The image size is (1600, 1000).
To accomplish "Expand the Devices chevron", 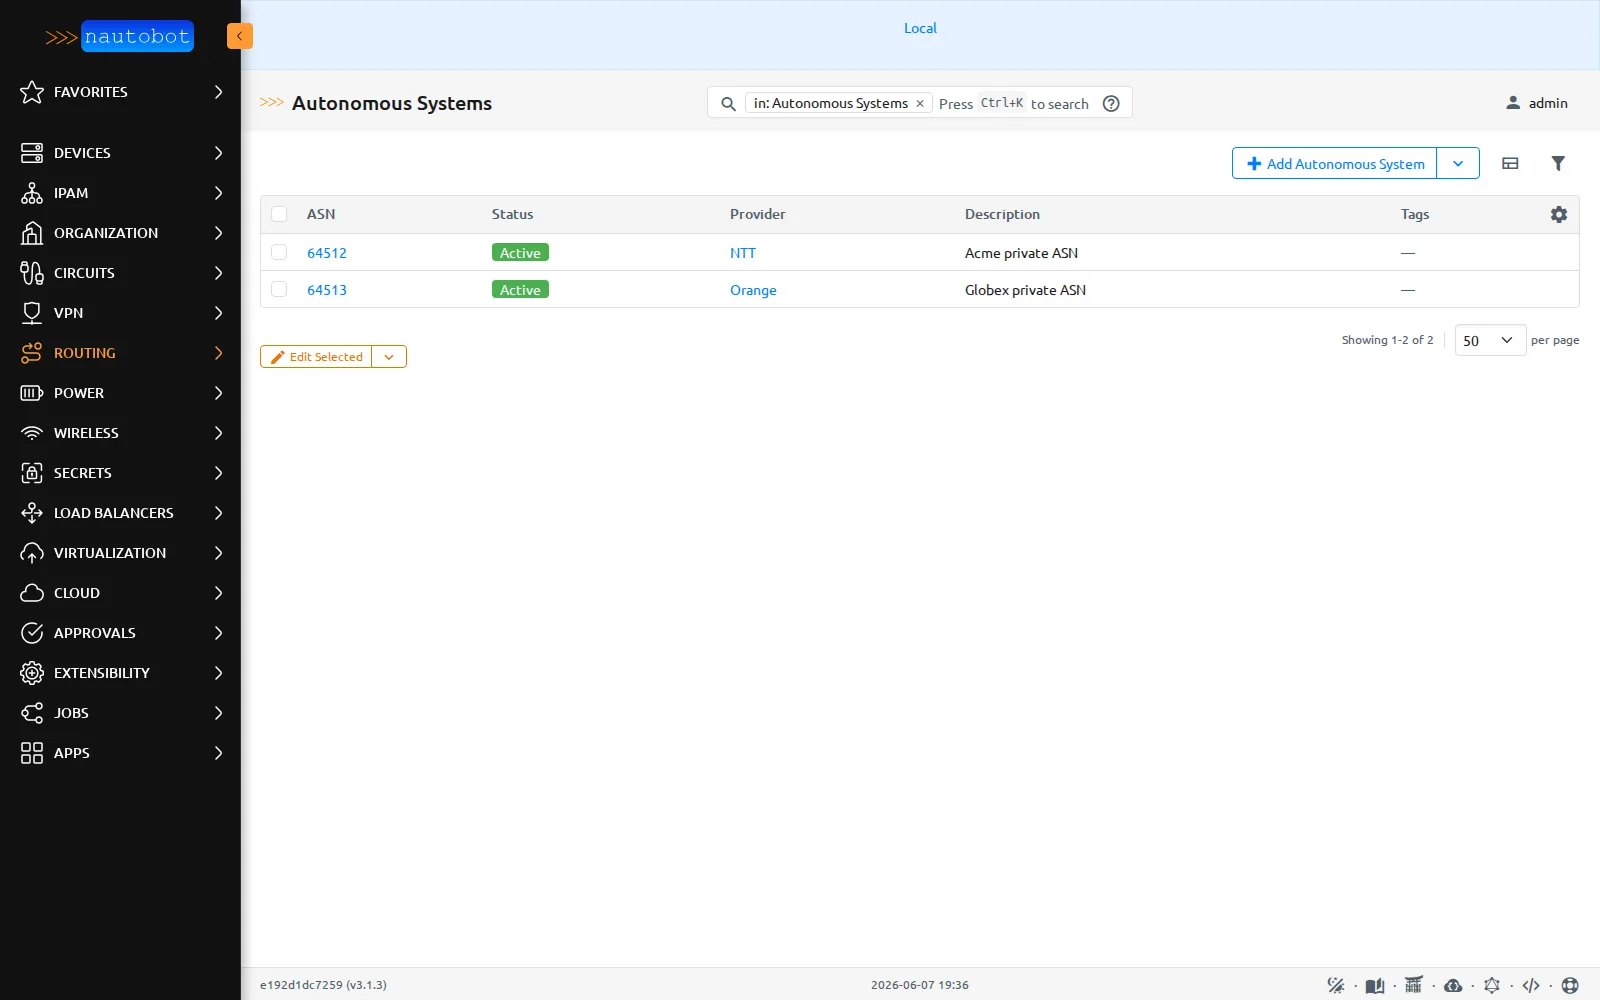I will [218, 153].
